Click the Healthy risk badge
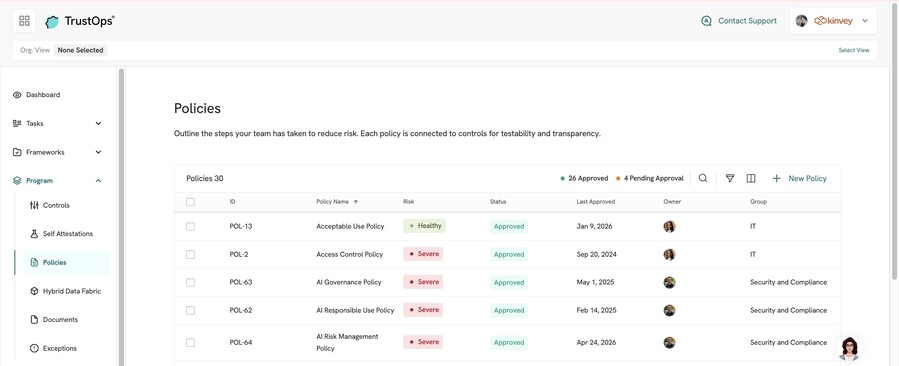This screenshot has width=899, height=366. 424,226
